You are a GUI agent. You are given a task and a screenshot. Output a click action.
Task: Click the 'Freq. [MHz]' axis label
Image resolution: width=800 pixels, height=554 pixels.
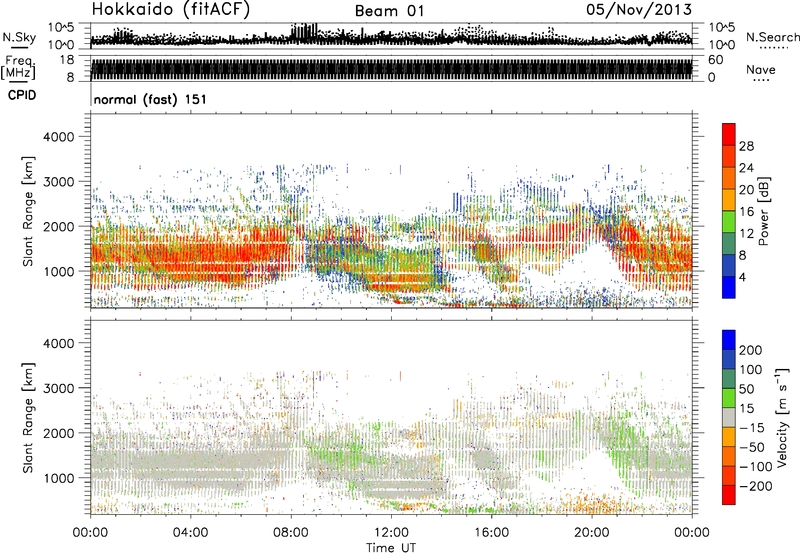tap(18, 67)
